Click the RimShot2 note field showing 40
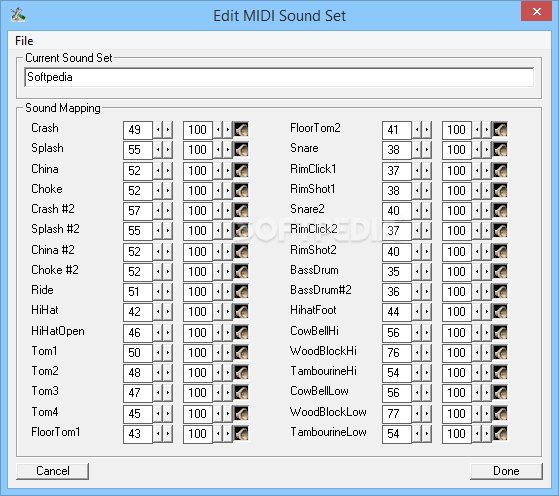 [397, 252]
